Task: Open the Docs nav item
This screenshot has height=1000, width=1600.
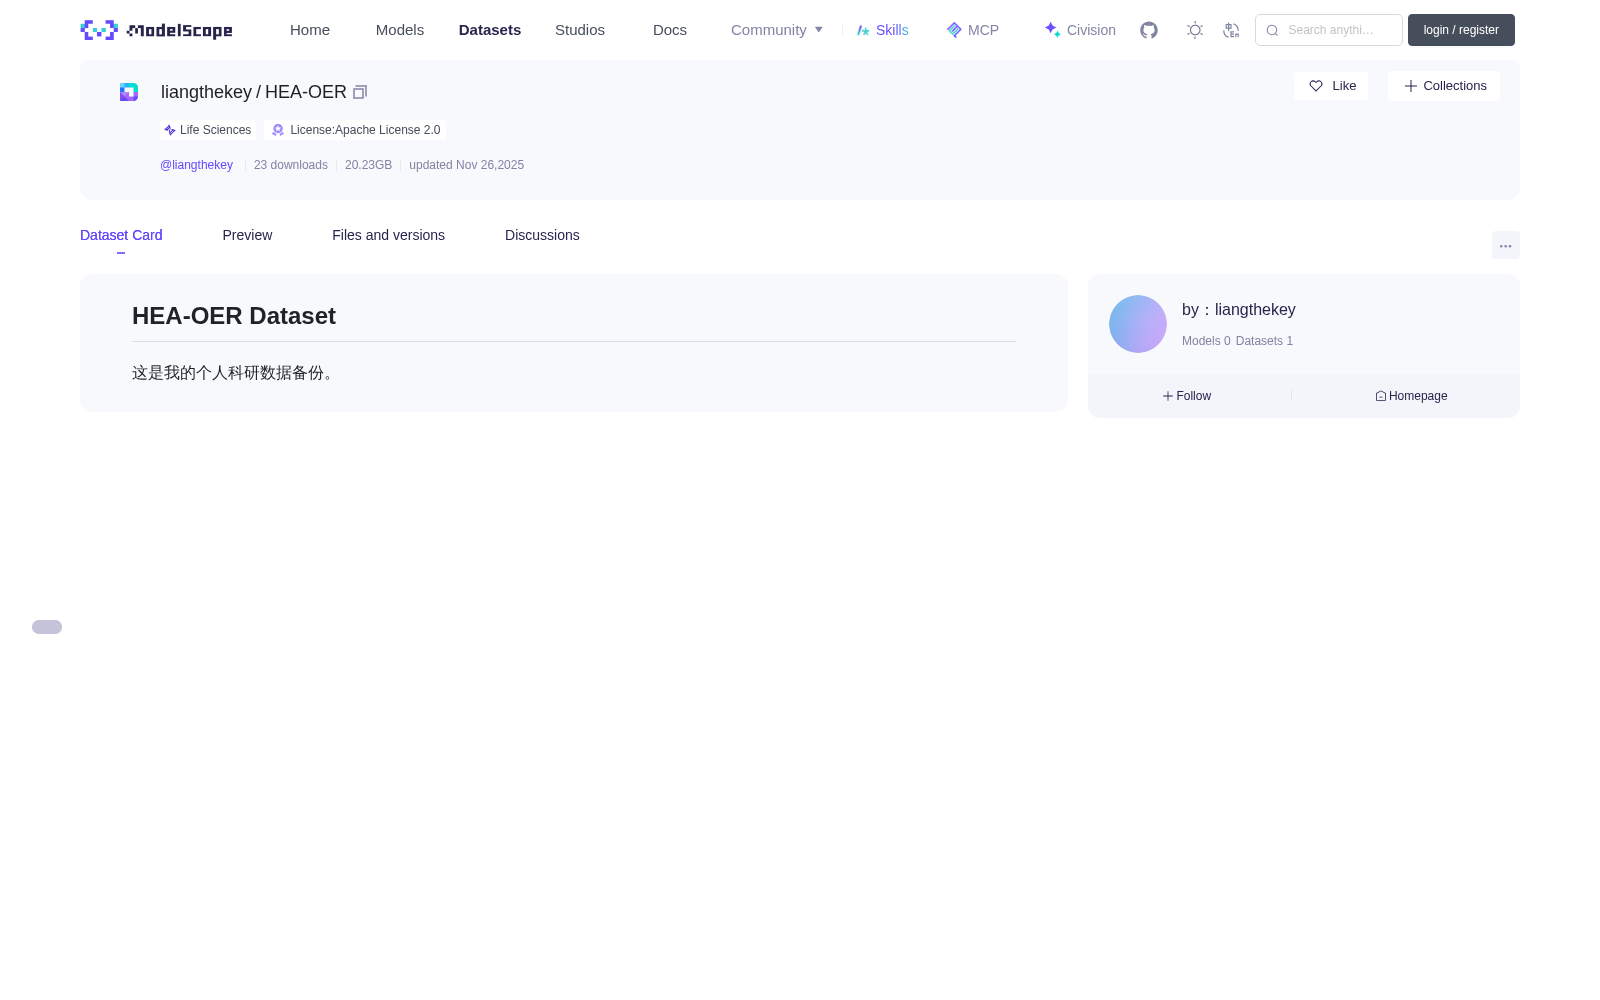Action: coord(670,30)
